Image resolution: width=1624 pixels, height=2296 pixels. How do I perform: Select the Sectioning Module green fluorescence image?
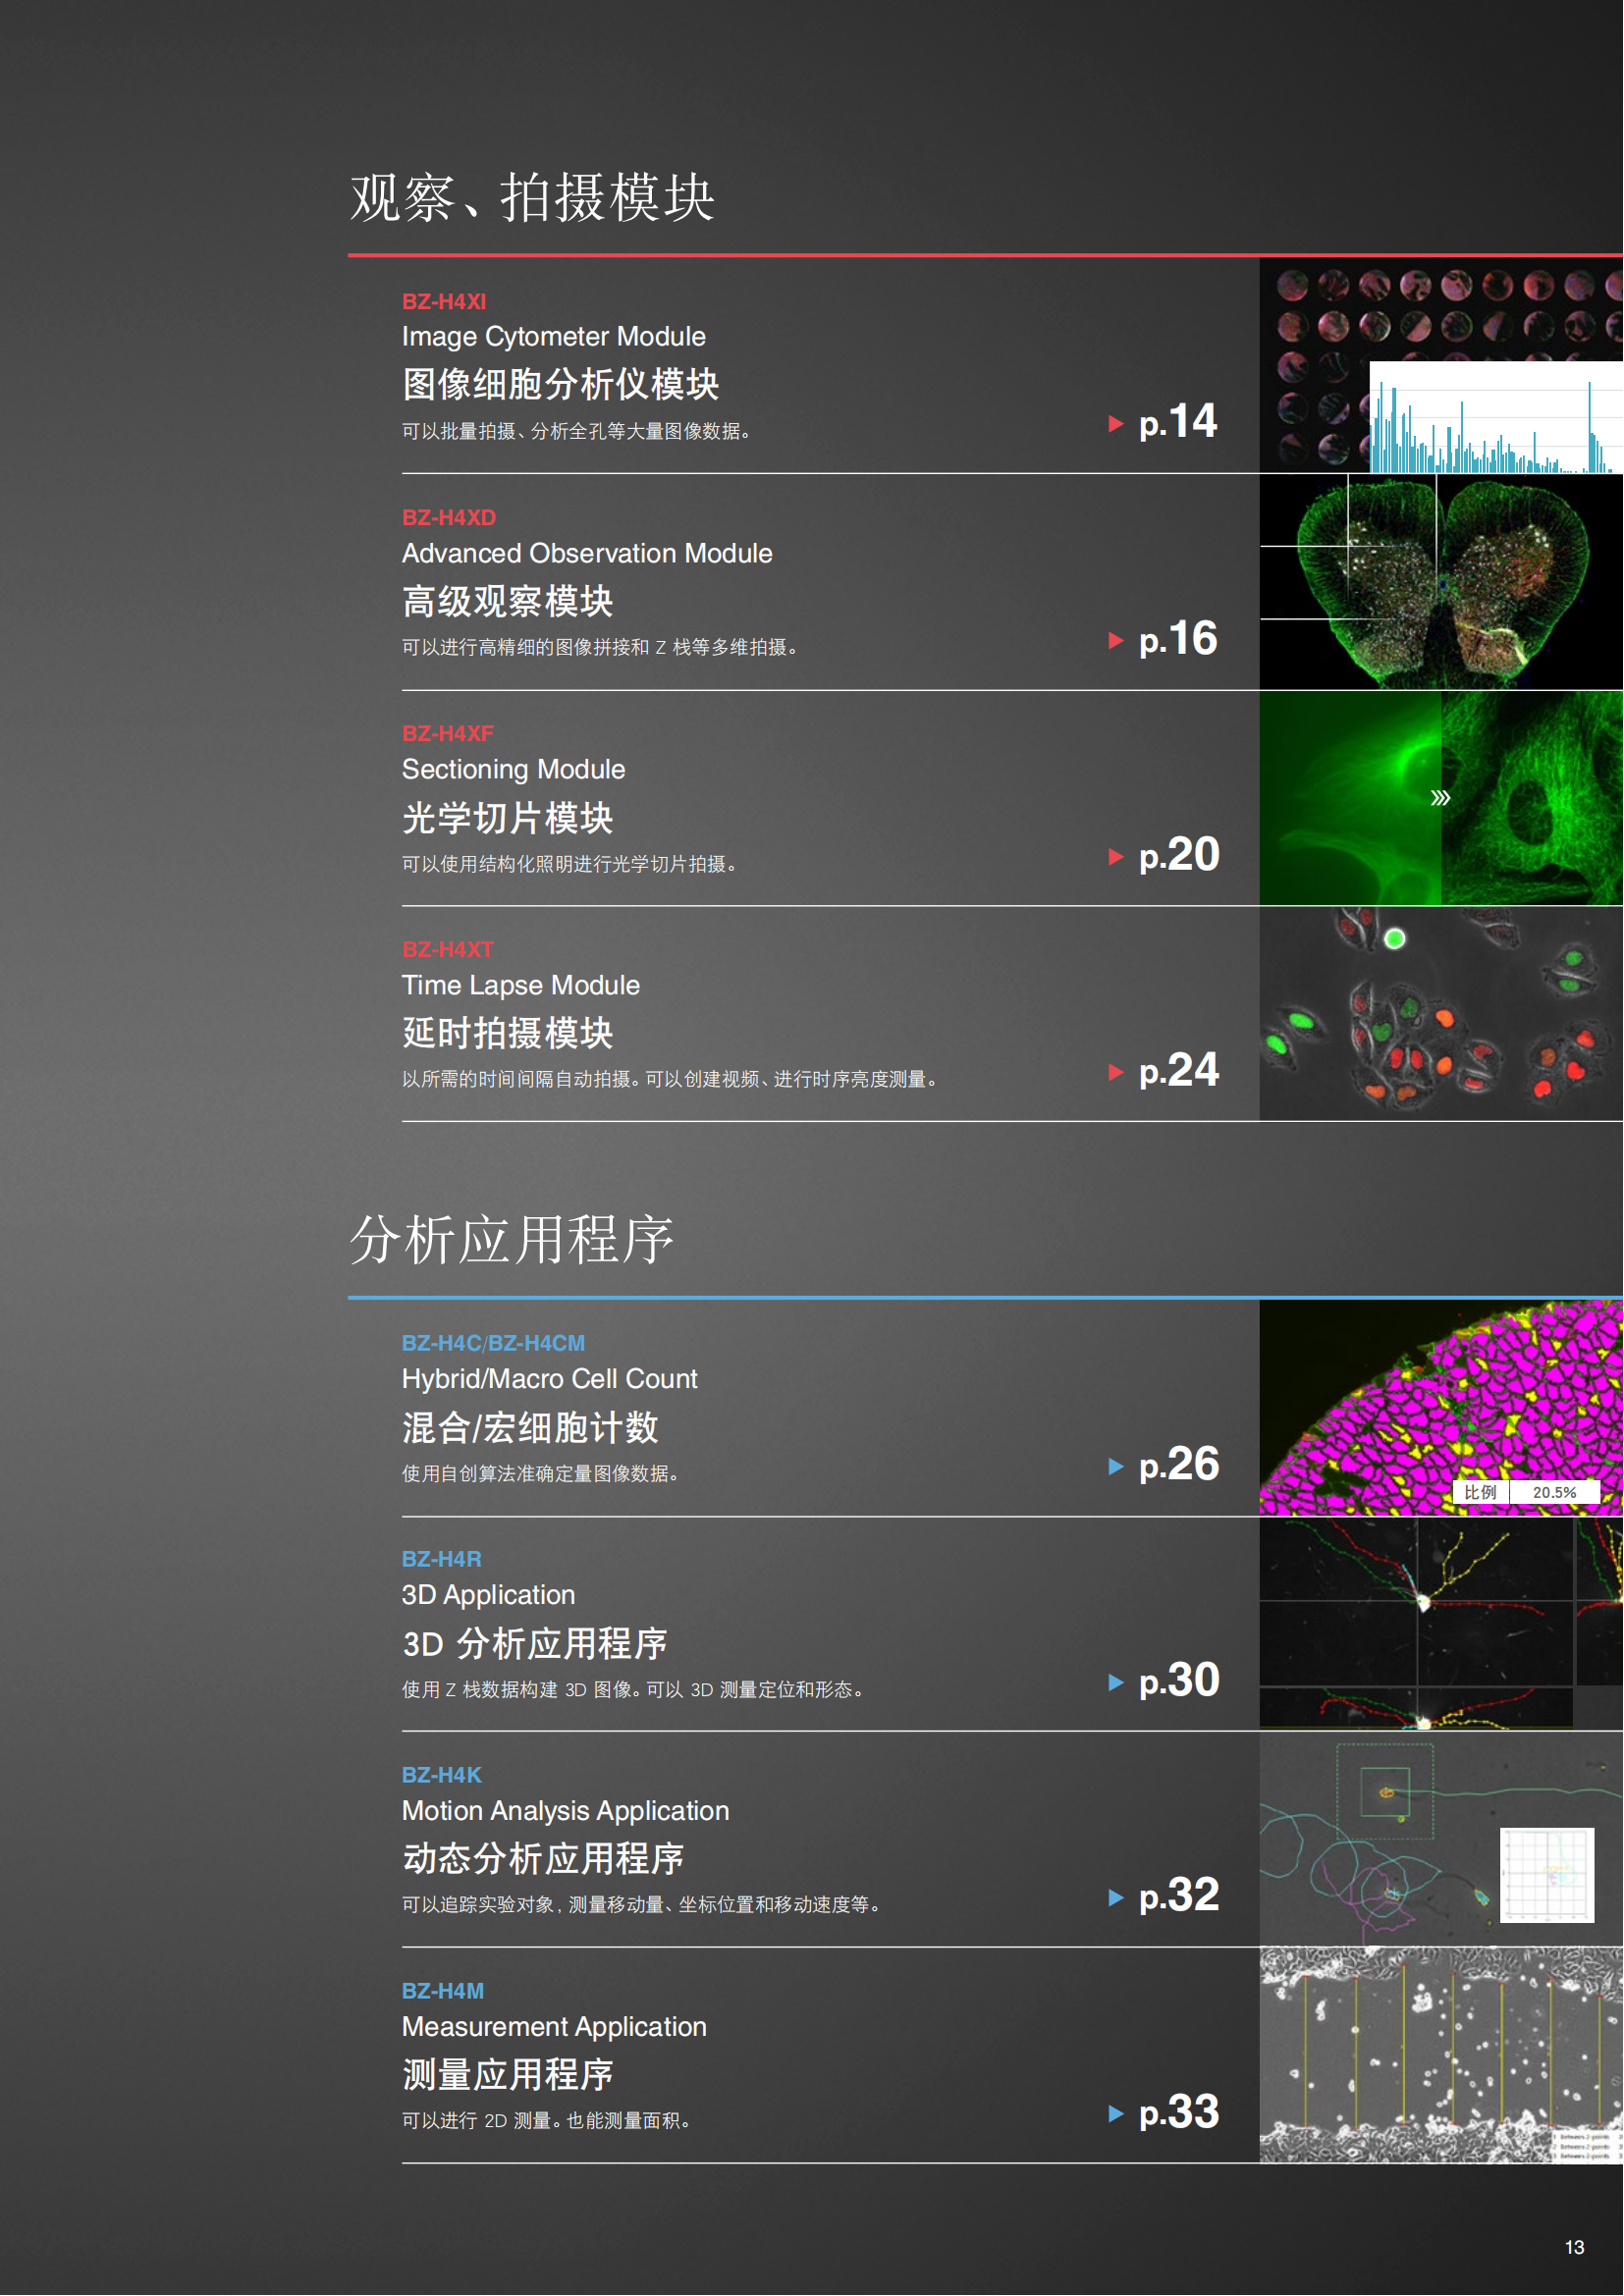click(1441, 798)
